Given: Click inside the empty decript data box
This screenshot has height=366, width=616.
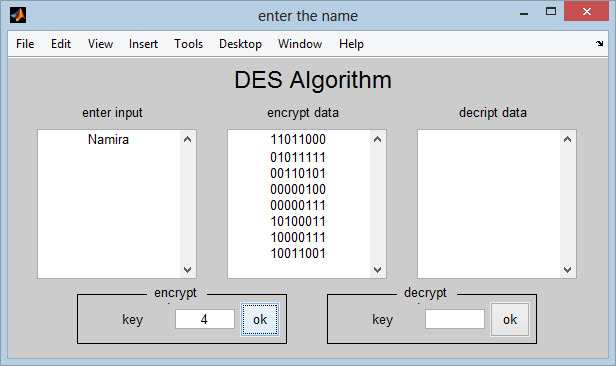Looking at the screenshot, I should tap(489, 204).
